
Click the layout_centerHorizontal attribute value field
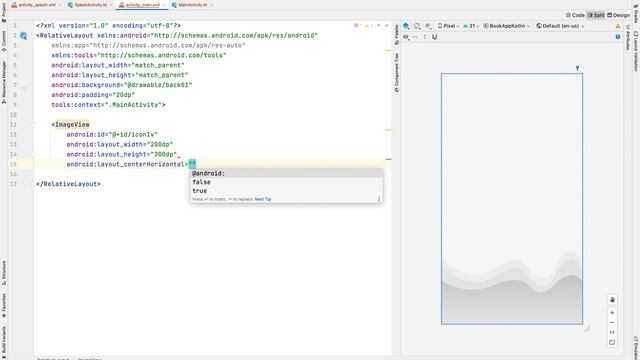tap(192, 164)
